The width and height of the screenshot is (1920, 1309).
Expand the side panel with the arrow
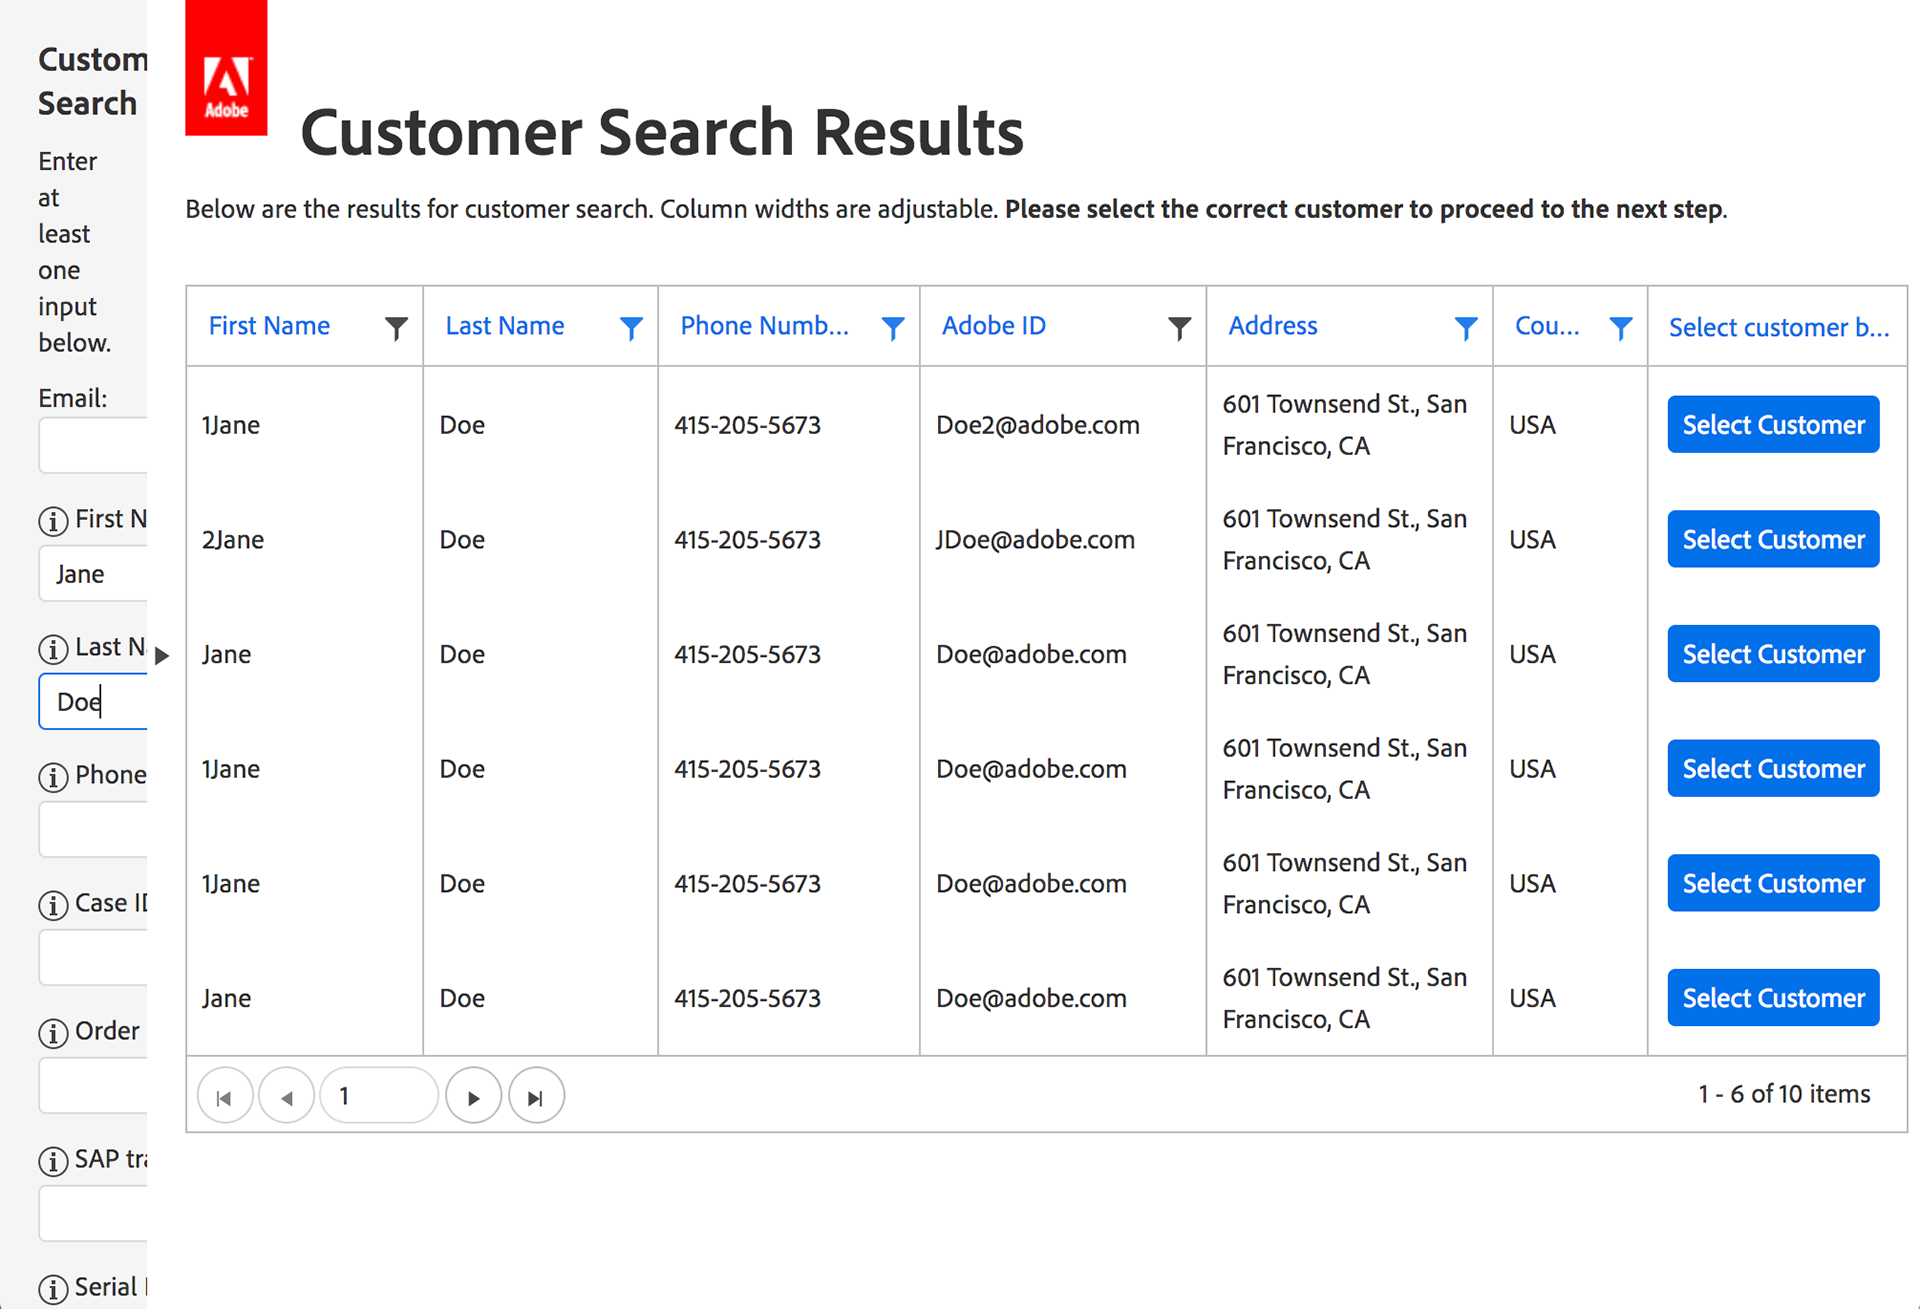162,656
